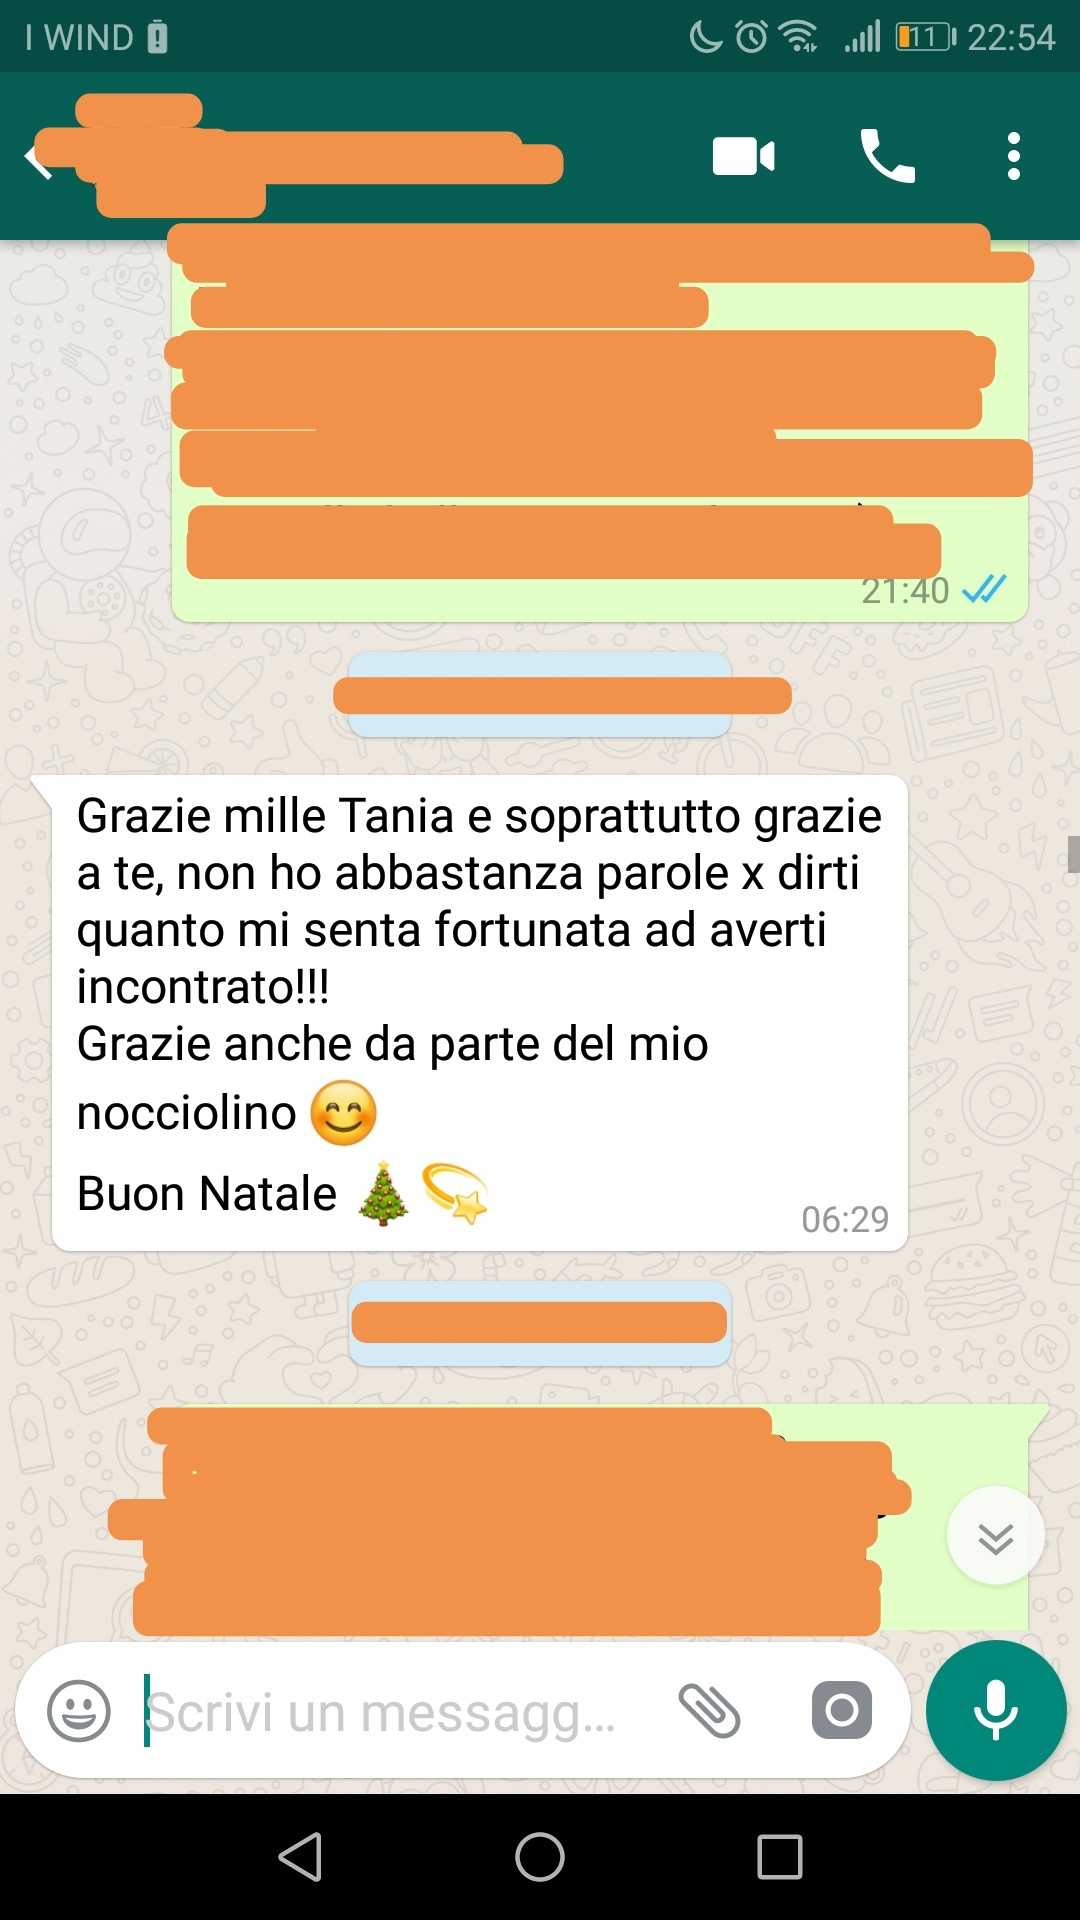Start a voice call with phone icon

[887, 156]
